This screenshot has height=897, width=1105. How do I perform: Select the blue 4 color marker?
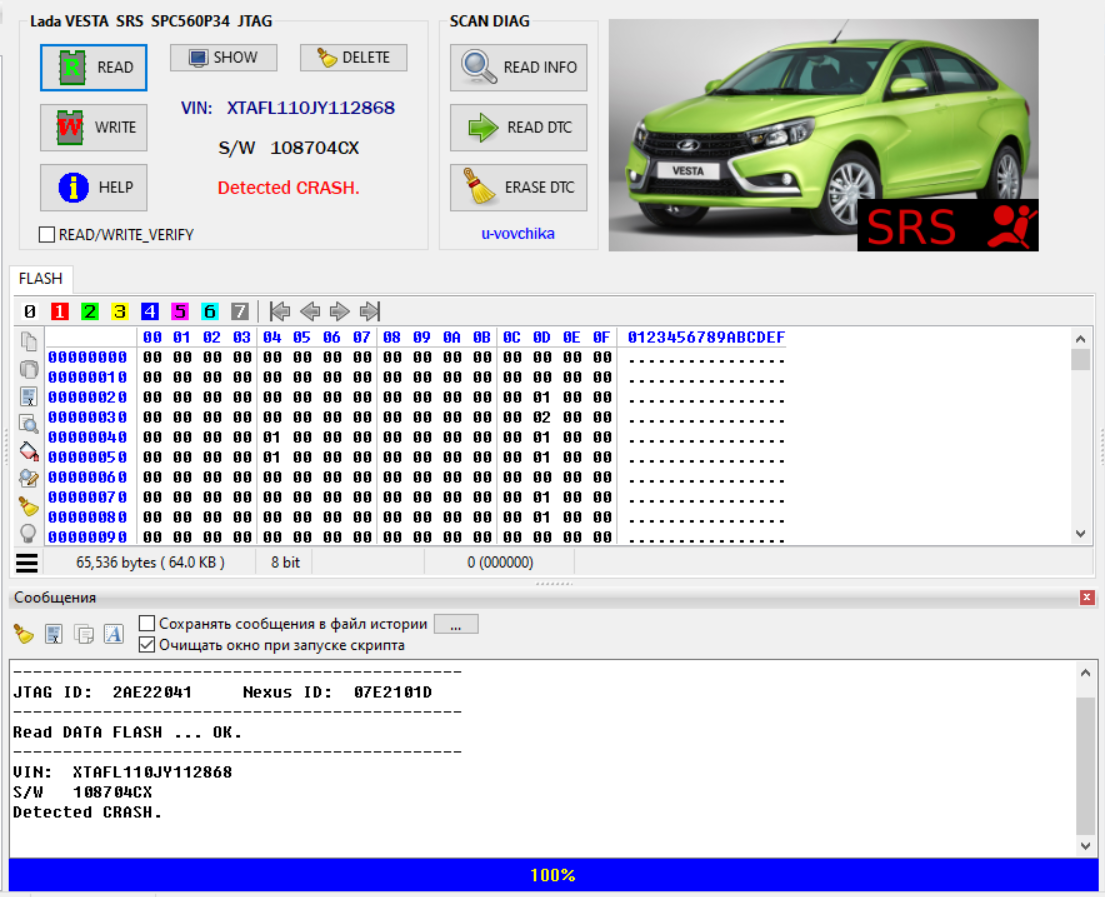[x=149, y=311]
